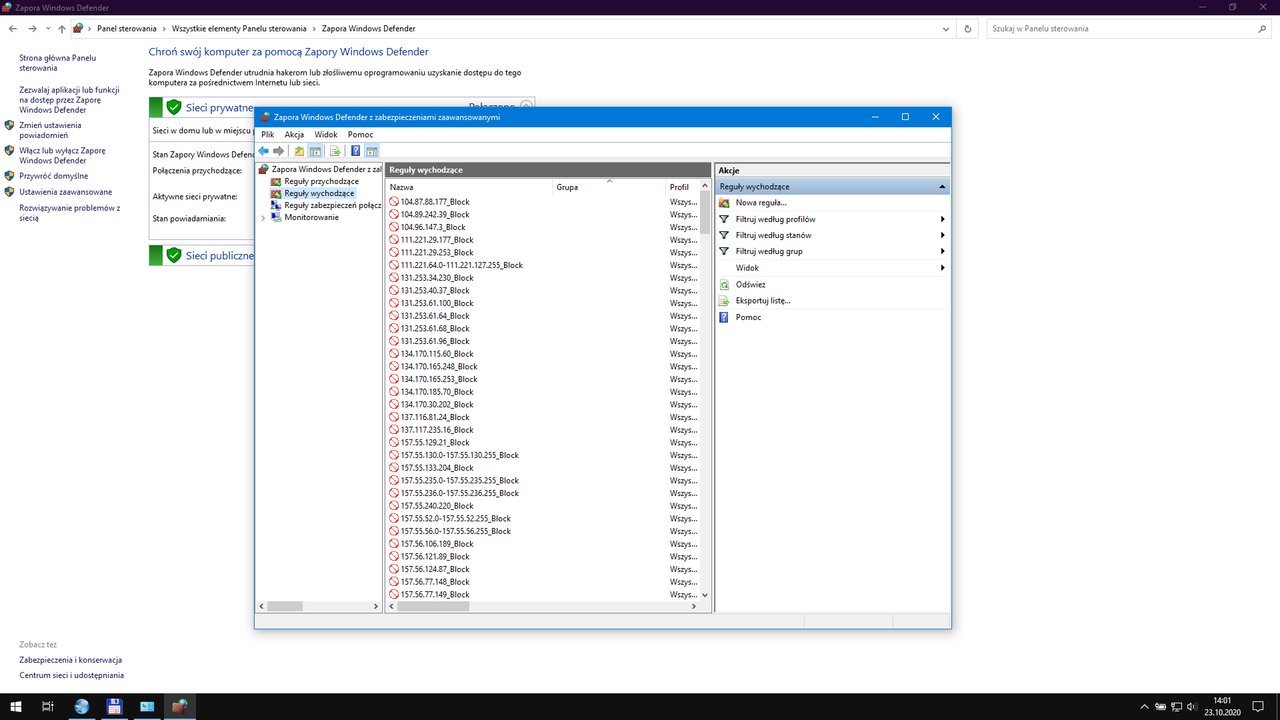Click the Szukaj w Panelu sterowania search field
Viewport: 1280px width, 720px height.
tap(1128, 29)
